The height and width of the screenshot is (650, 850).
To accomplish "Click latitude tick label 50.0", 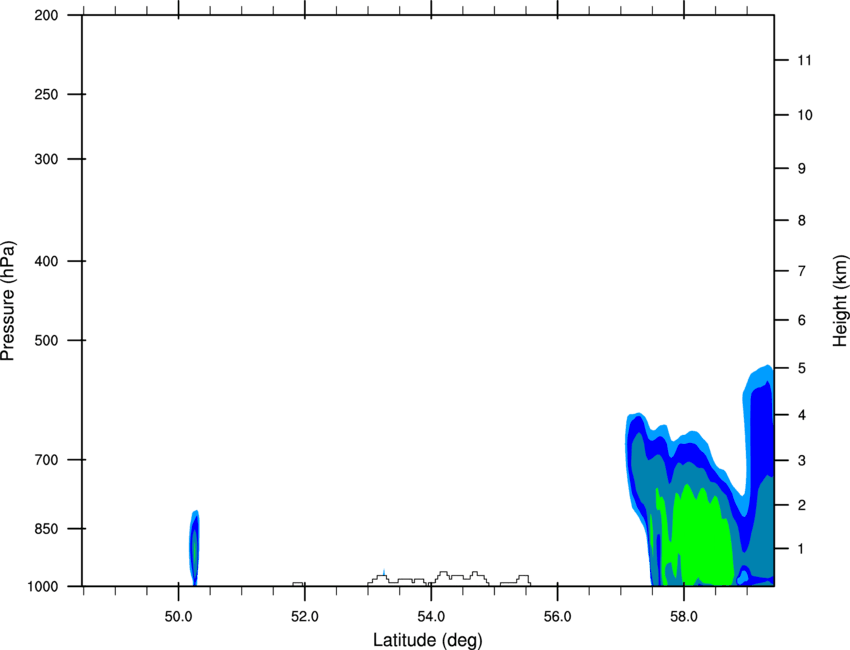I will pos(178,616).
